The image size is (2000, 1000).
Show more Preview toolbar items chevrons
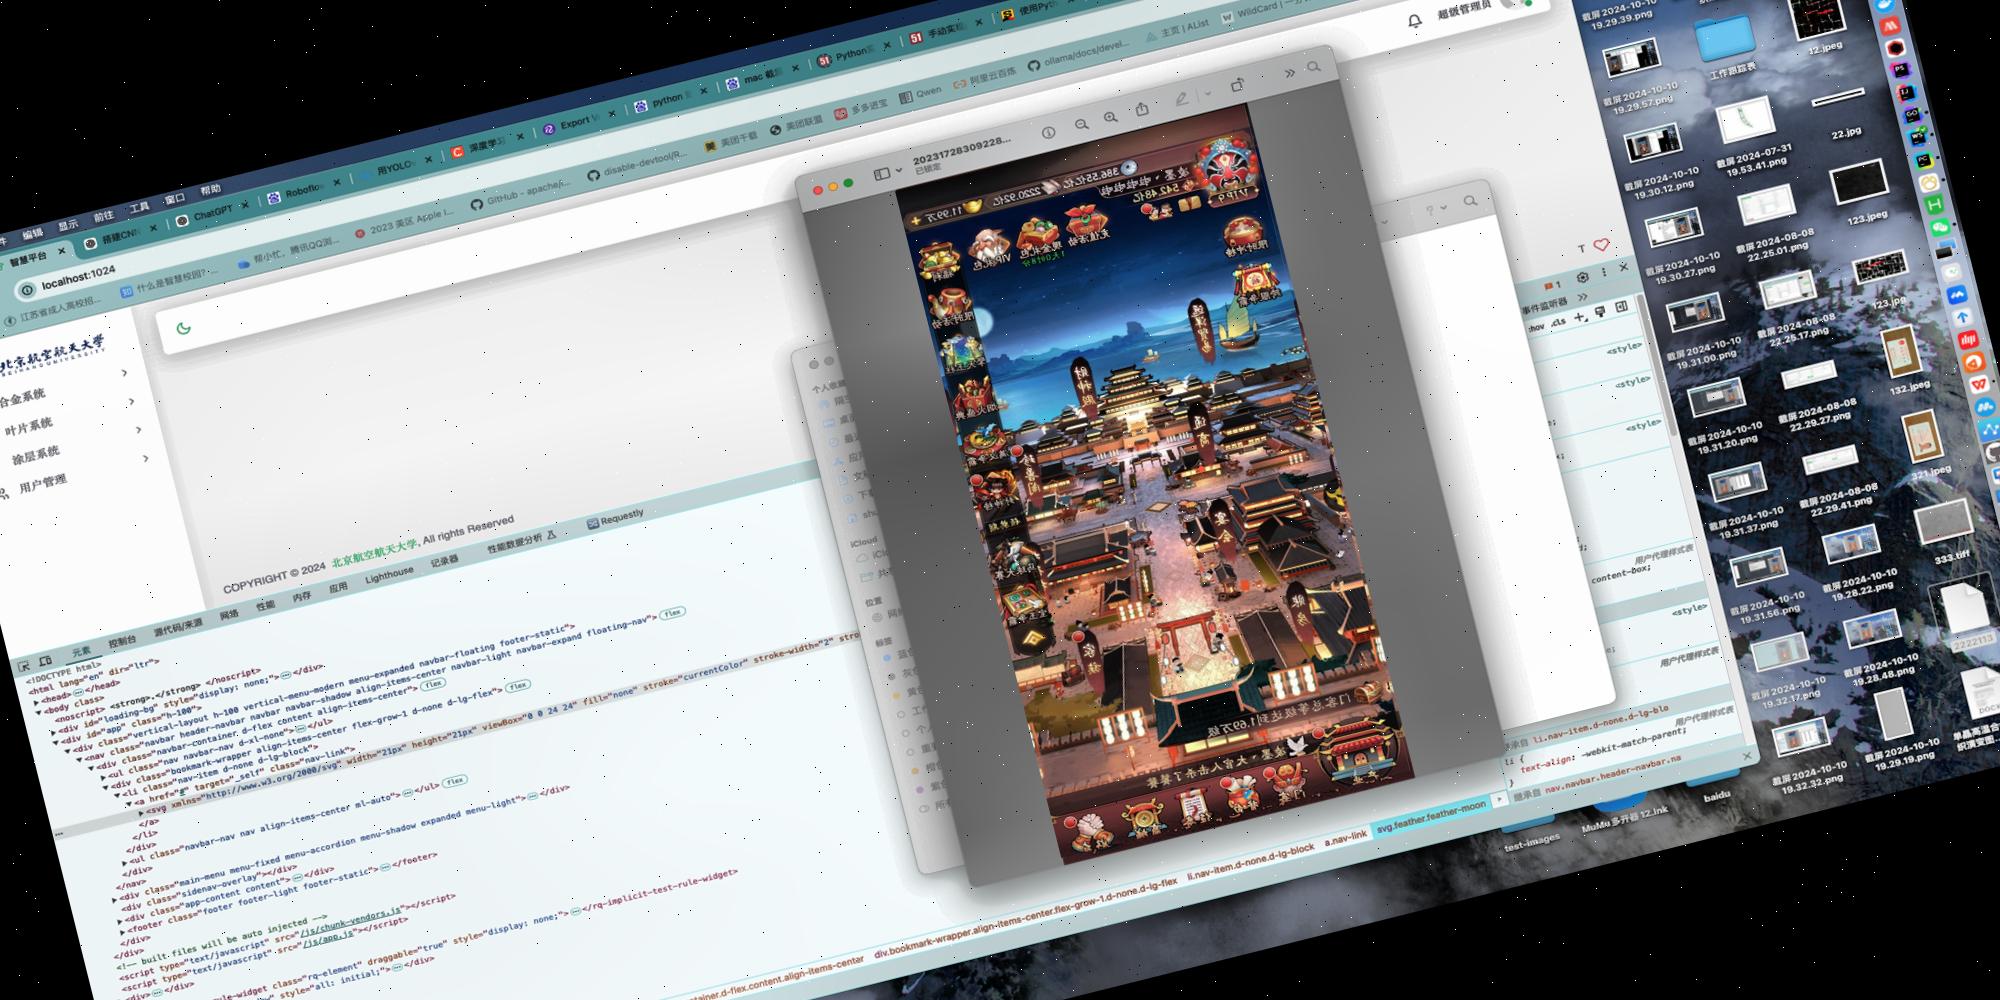point(1289,73)
